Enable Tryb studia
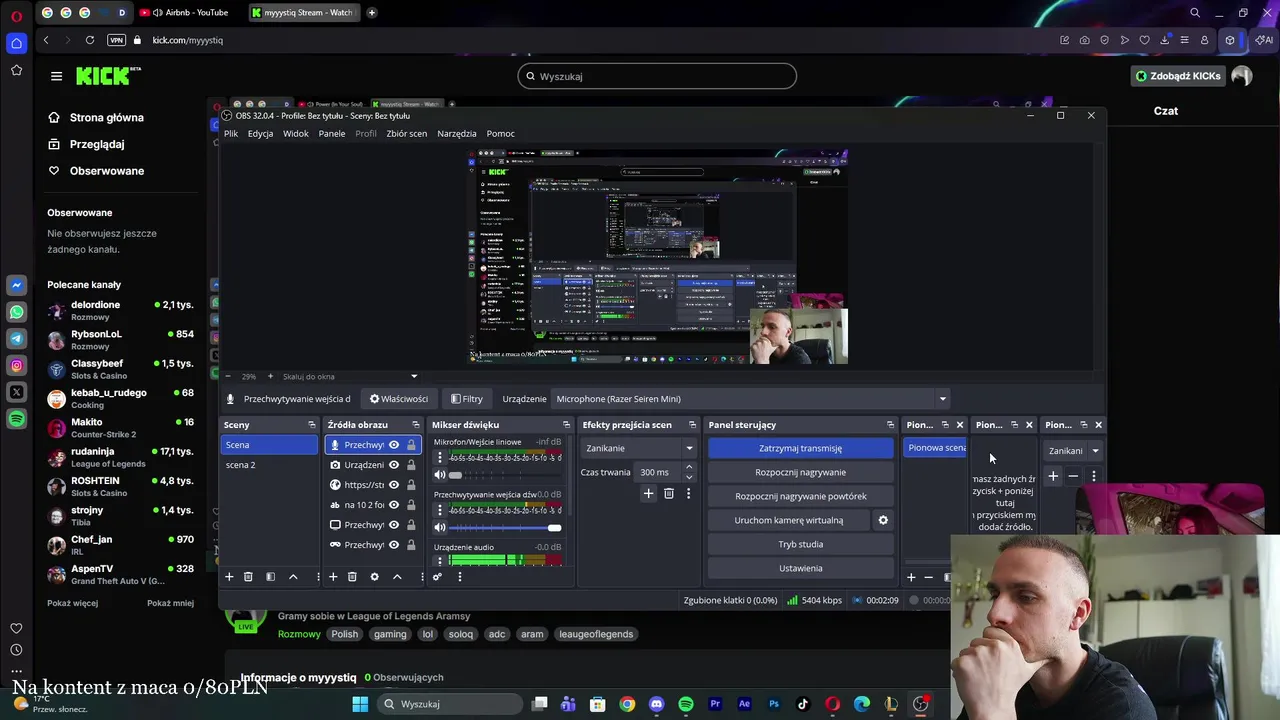Screen dimensions: 1280x720 click(x=800, y=544)
